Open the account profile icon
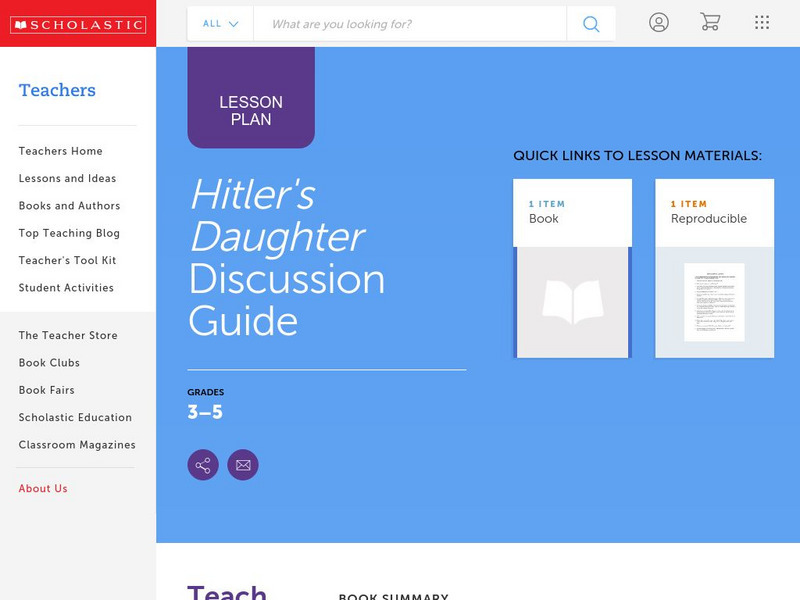The width and height of the screenshot is (800, 600). coord(660,22)
